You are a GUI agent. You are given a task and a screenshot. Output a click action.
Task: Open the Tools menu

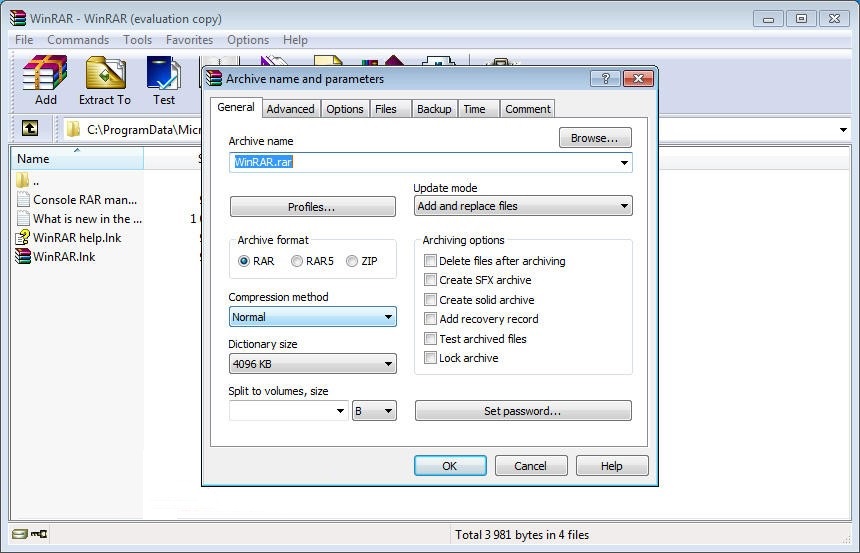tap(137, 40)
